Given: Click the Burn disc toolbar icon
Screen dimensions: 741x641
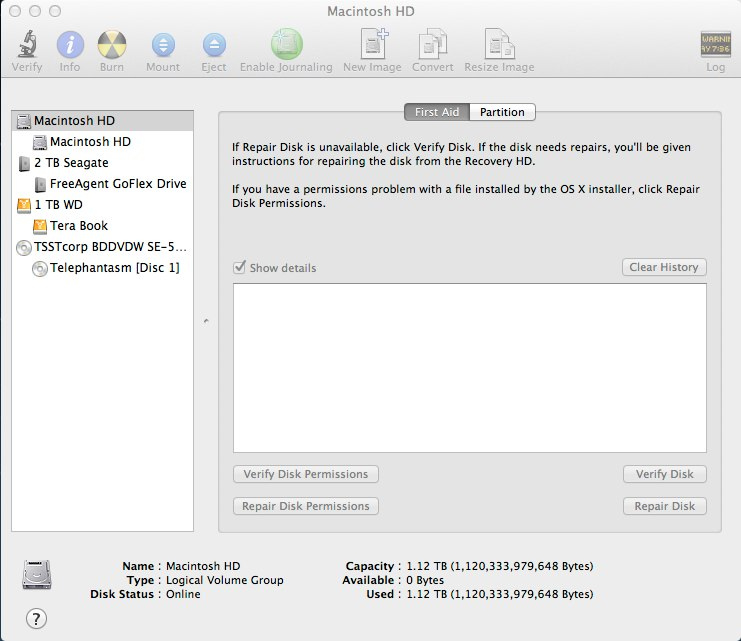Looking at the screenshot, I should (x=112, y=44).
